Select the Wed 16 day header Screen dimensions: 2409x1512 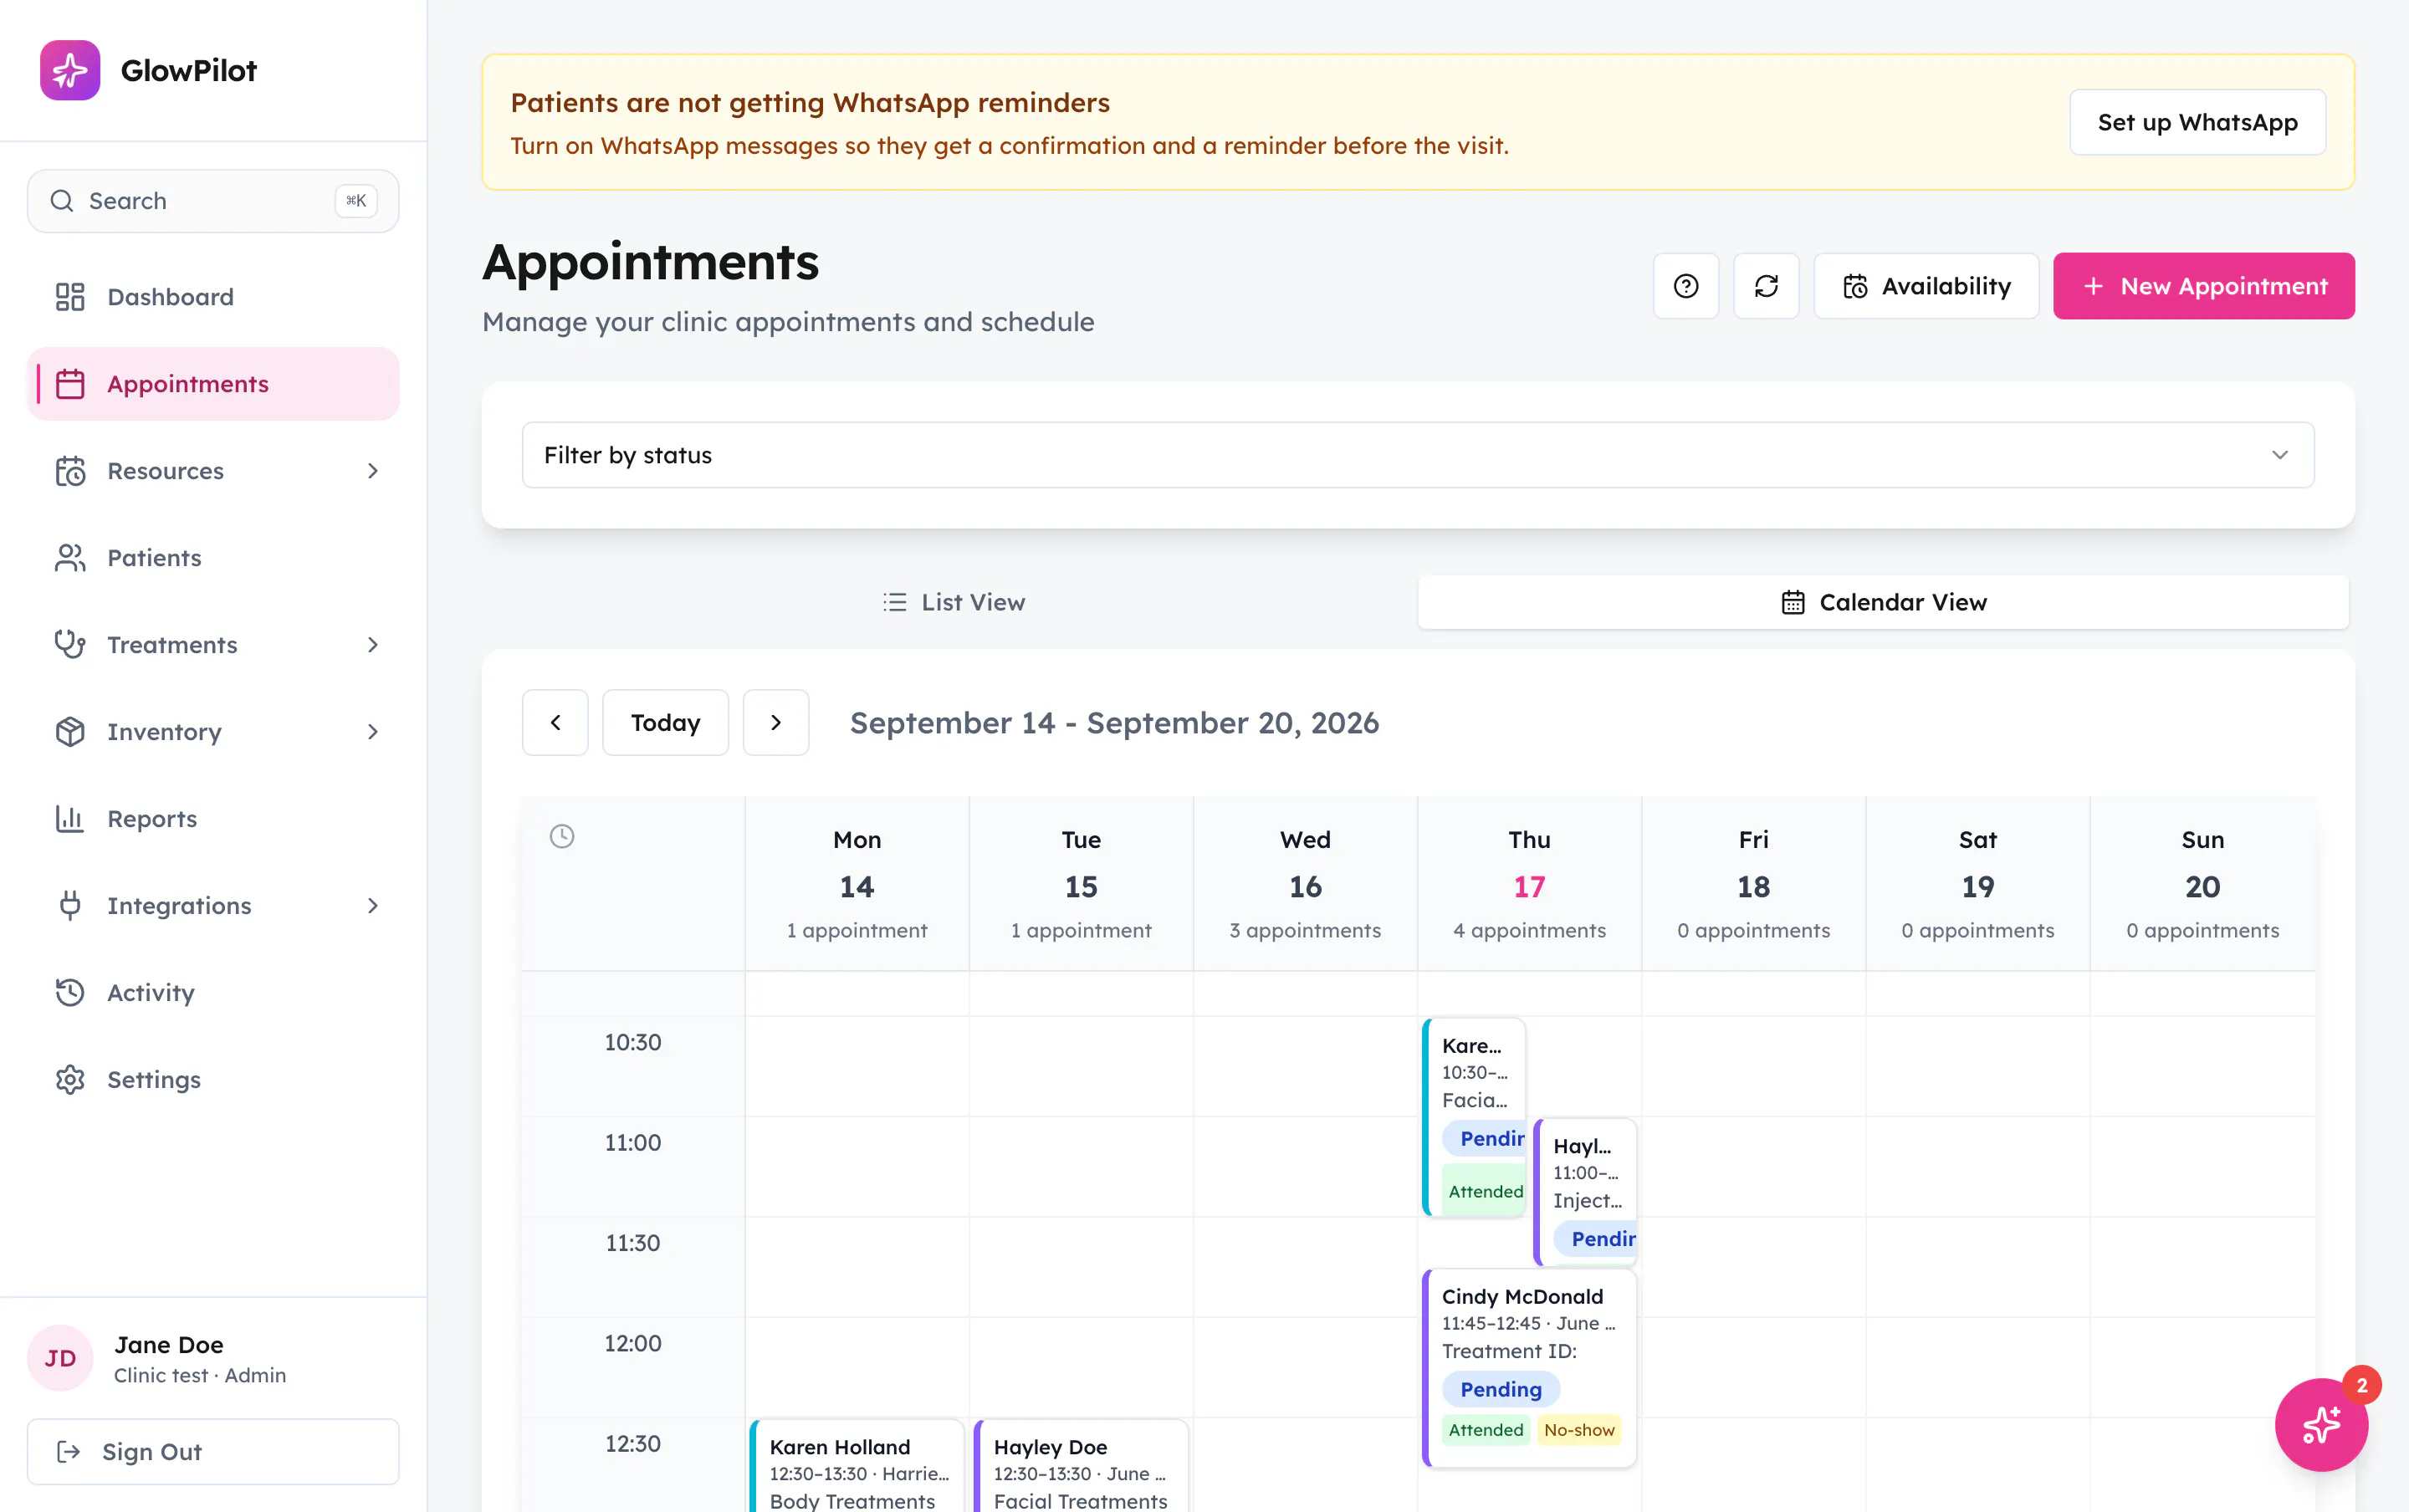click(1305, 884)
